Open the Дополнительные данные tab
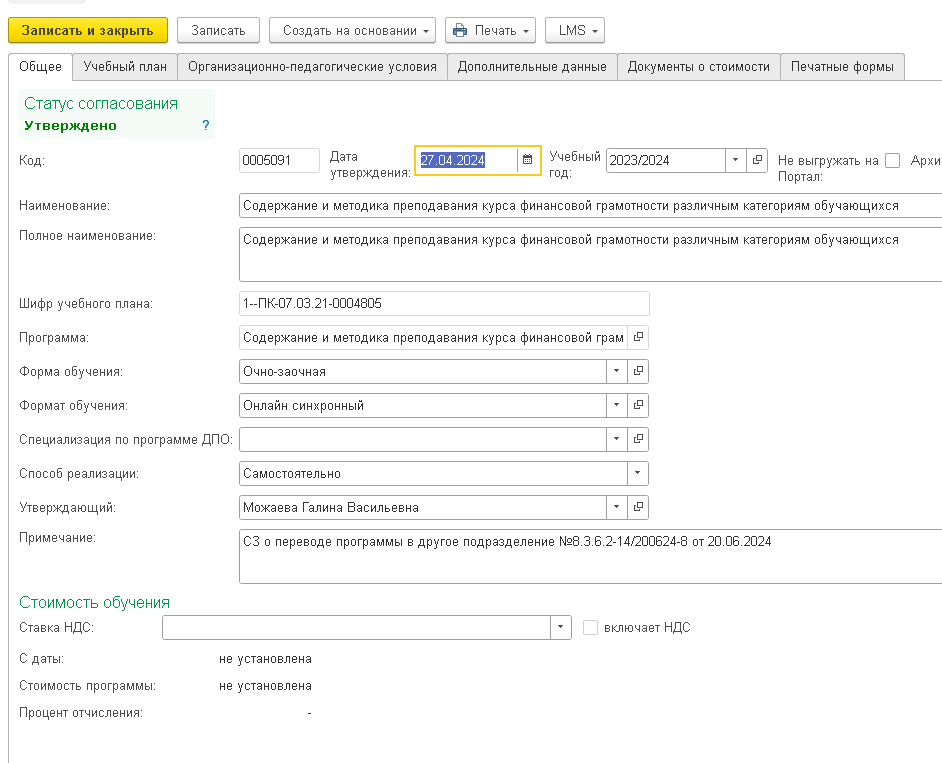Image resolution: width=942 pixels, height=763 pixels. (x=532, y=67)
